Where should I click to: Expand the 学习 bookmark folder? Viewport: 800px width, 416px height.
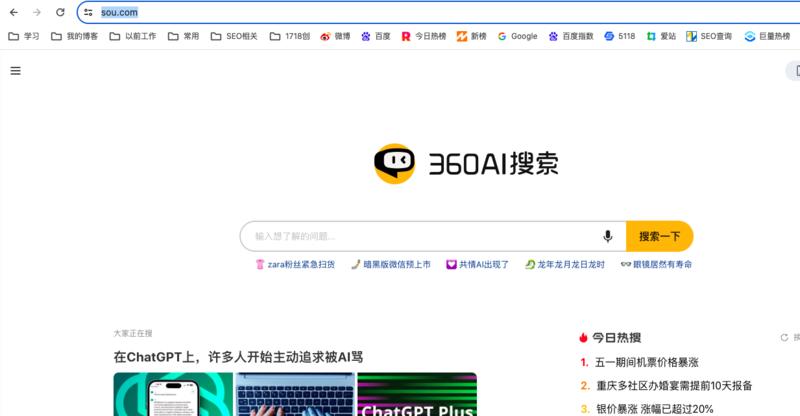click(x=24, y=36)
